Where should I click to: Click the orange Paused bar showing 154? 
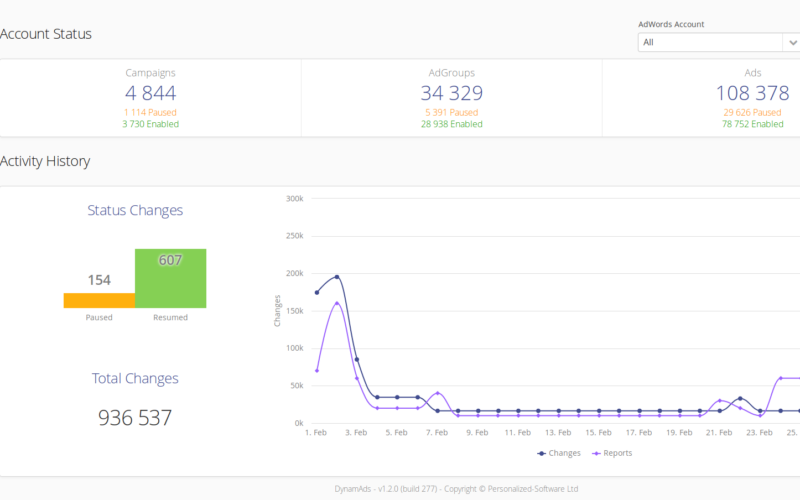pyautogui.click(x=99, y=301)
